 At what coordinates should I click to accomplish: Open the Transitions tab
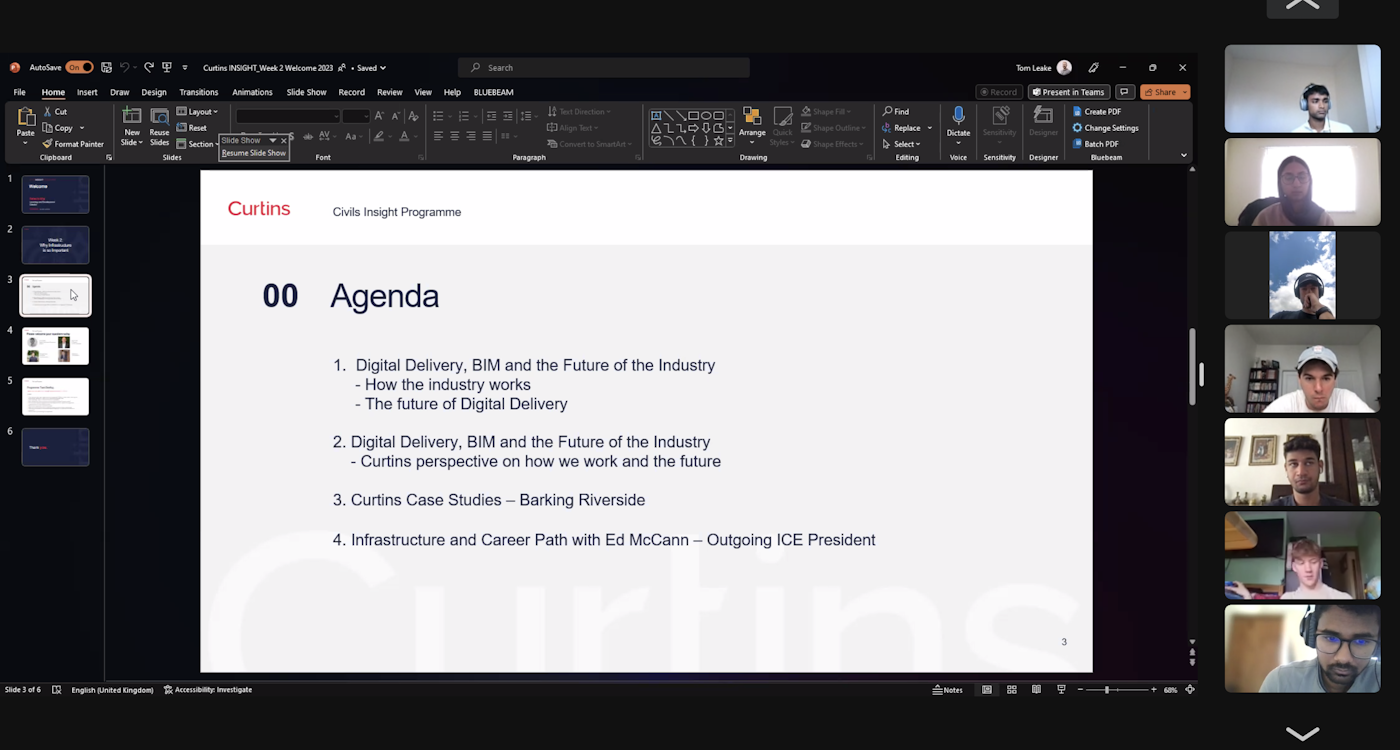(x=199, y=92)
